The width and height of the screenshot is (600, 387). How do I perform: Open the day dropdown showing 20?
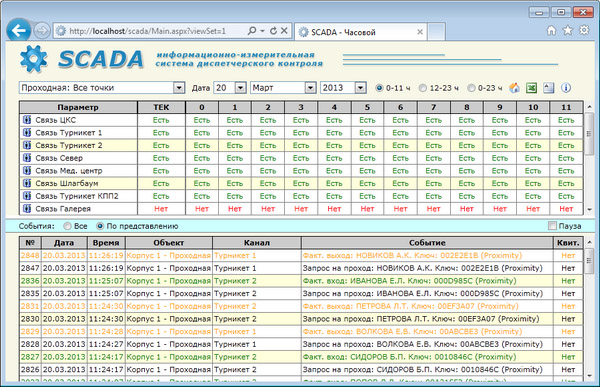(x=240, y=88)
